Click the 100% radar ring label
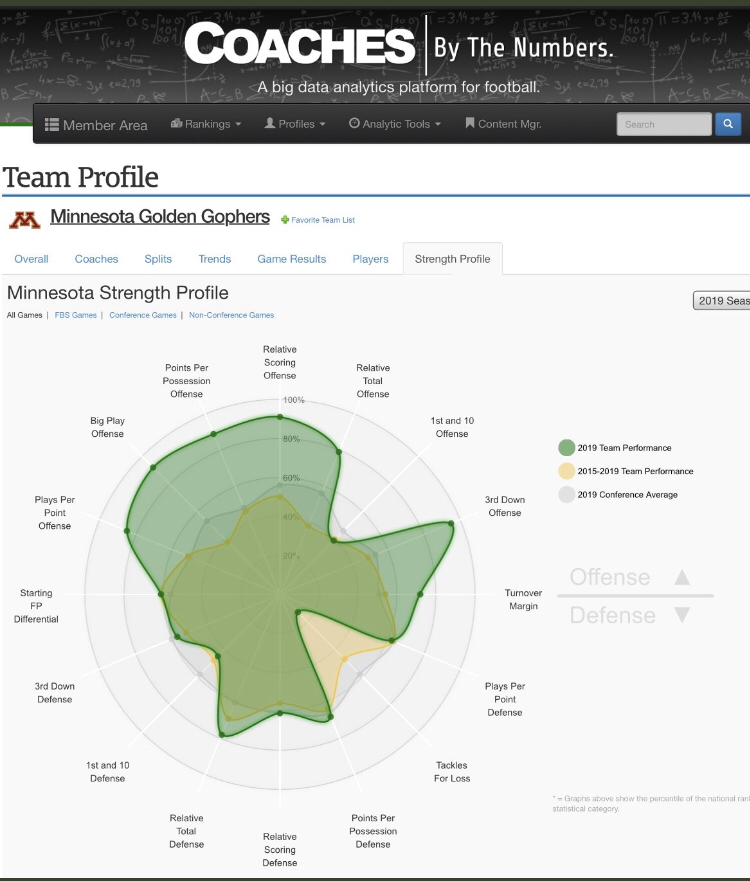This screenshot has width=750, height=881. point(293,400)
